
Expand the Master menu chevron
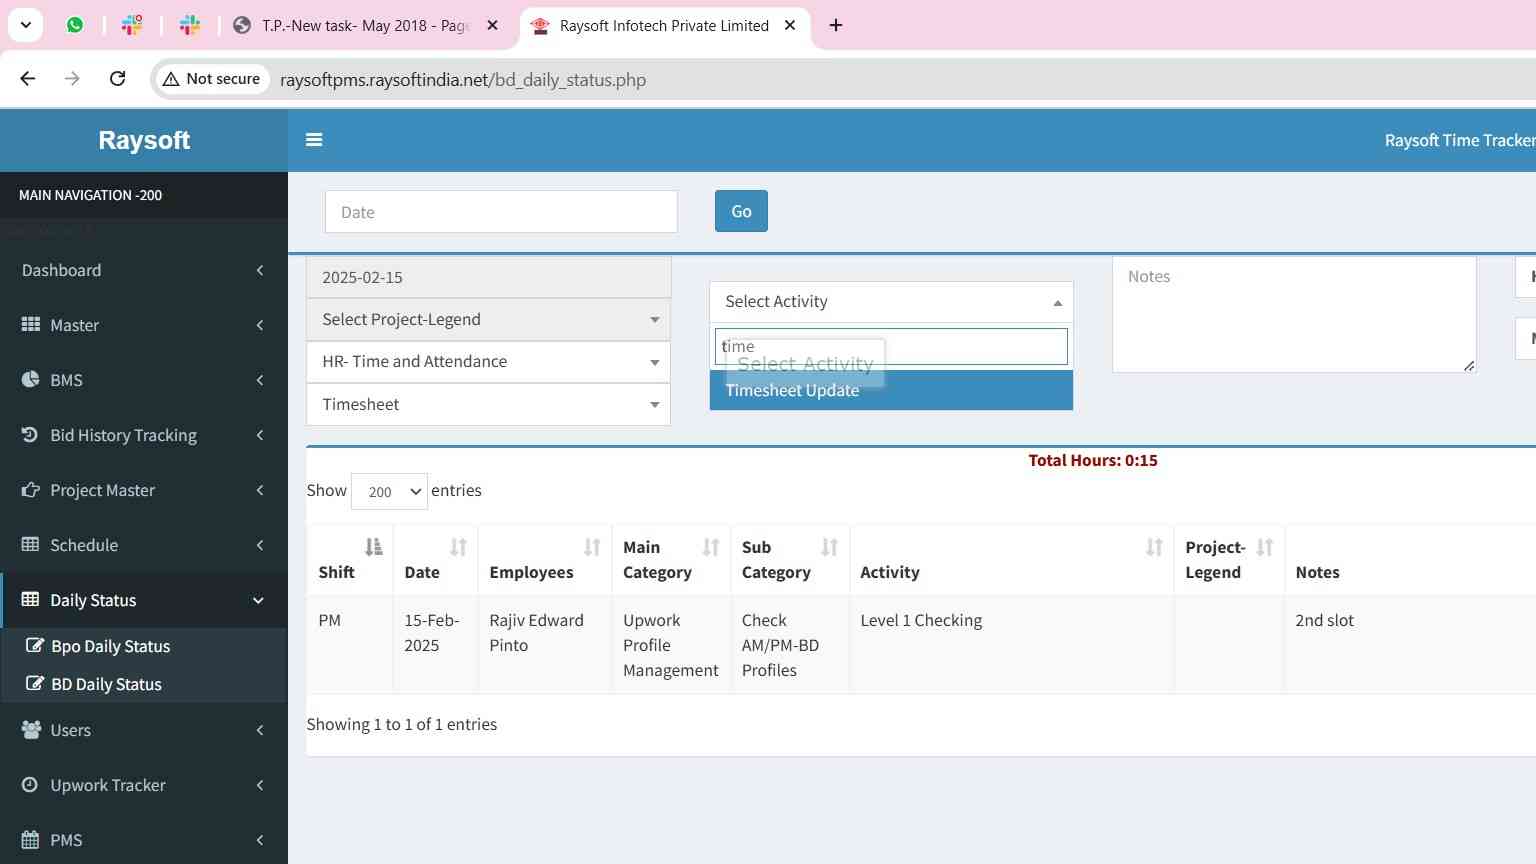click(x=260, y=325)
